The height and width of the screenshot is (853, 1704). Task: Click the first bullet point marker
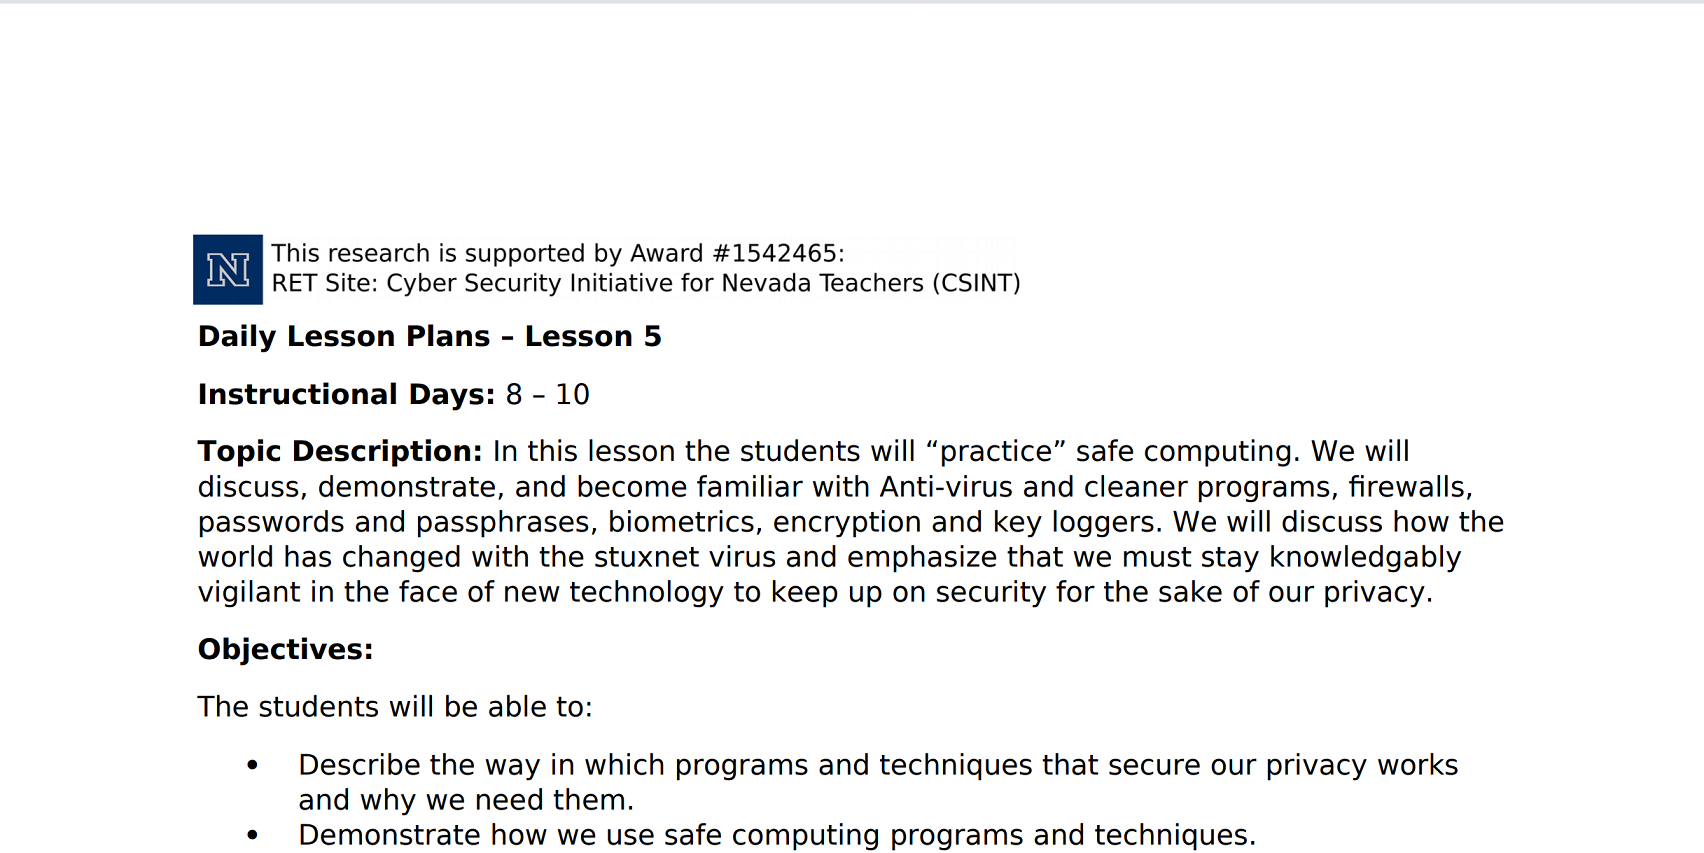pos(252,765)
